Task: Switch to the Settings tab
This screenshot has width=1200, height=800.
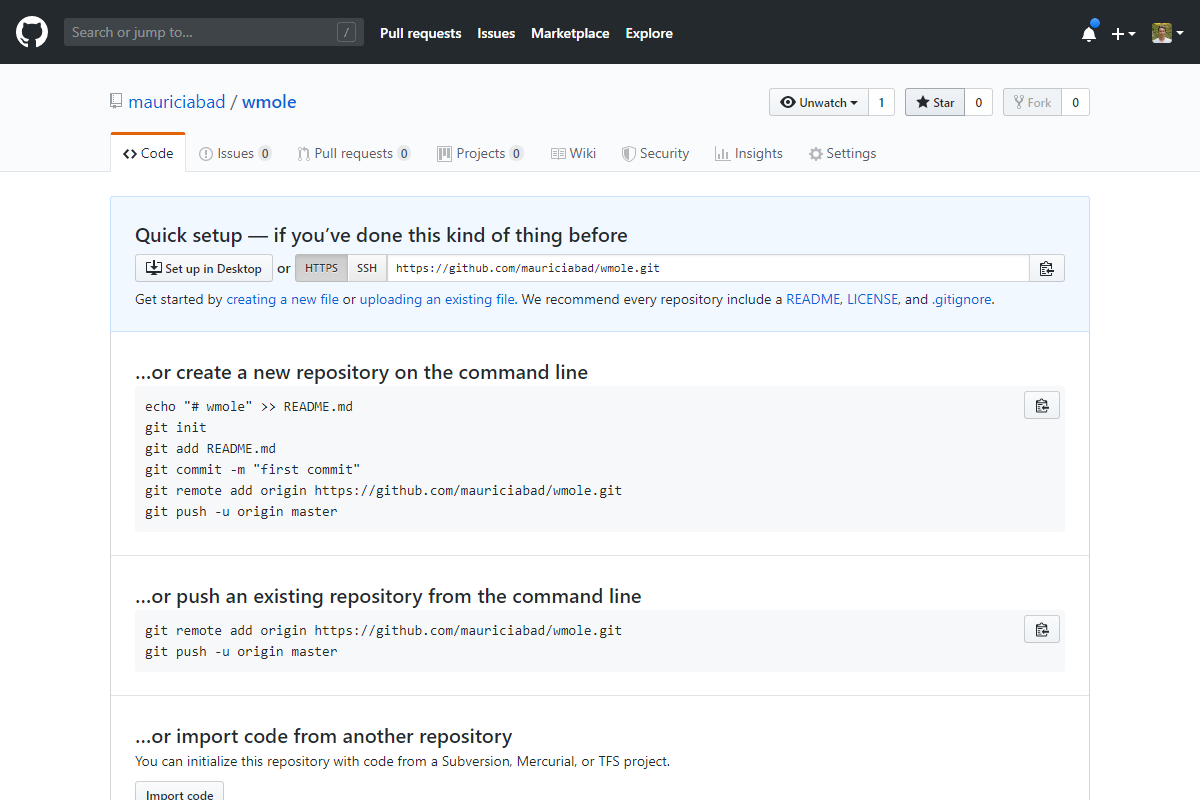Action: tap(842, 153)
